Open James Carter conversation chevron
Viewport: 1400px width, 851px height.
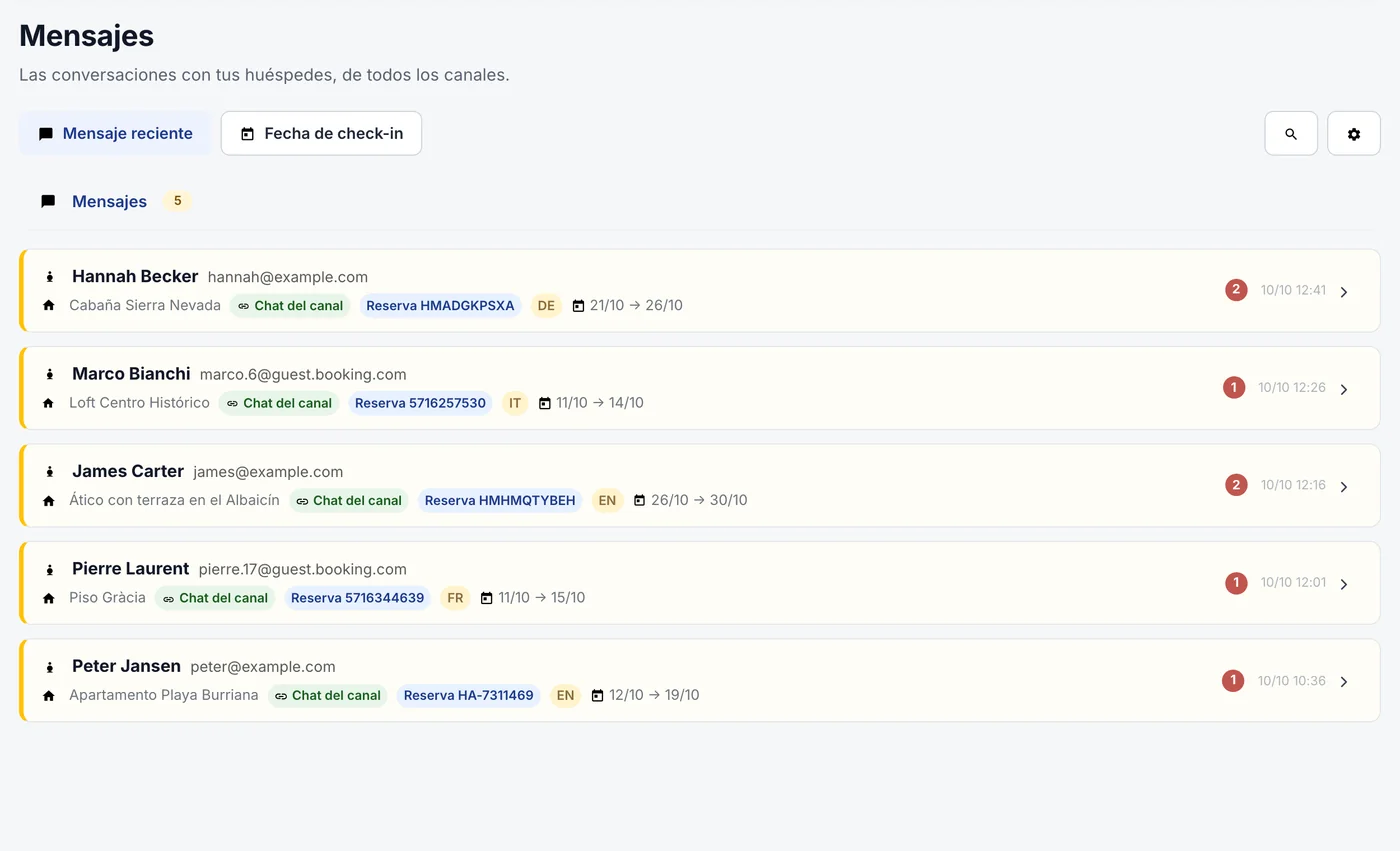click(x=1344, y=487)
